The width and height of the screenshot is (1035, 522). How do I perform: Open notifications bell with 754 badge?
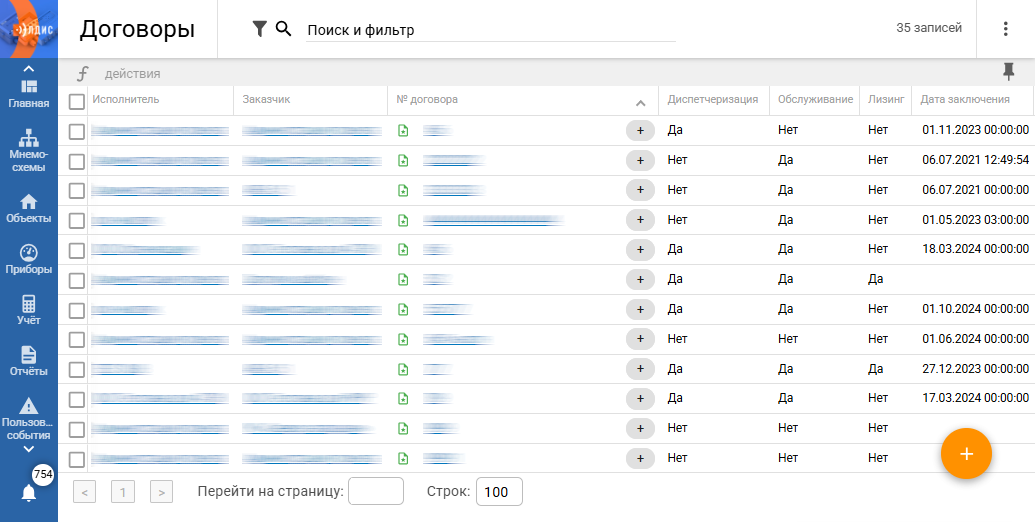coord(29,492)
